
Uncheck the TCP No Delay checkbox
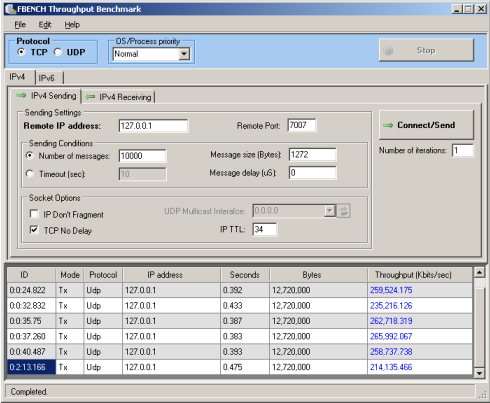tap(34, 230)
